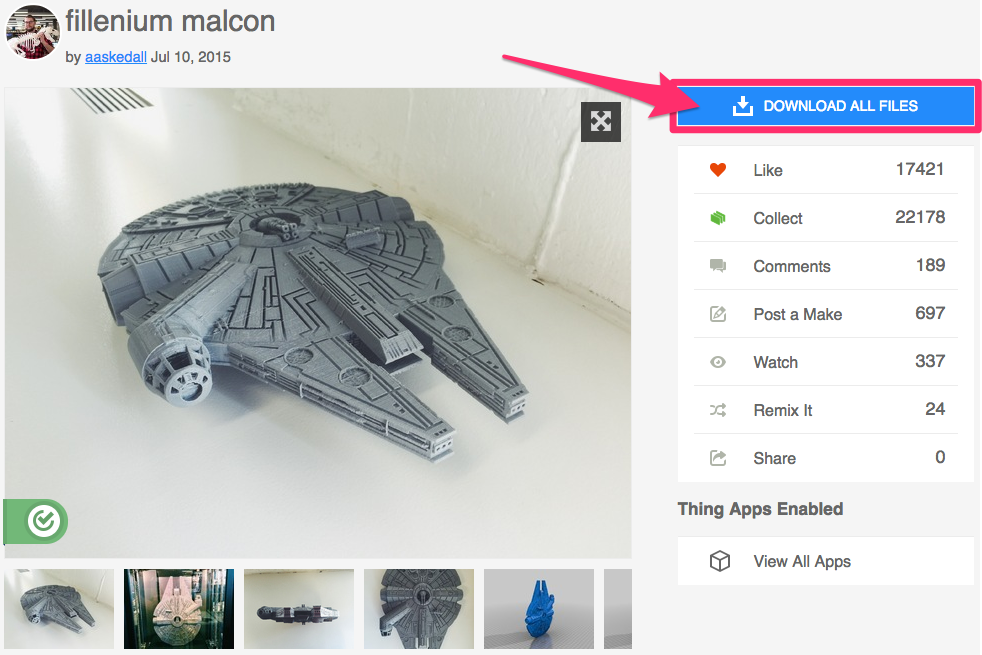Click the View All Apps cube icon

click(719, 561)
